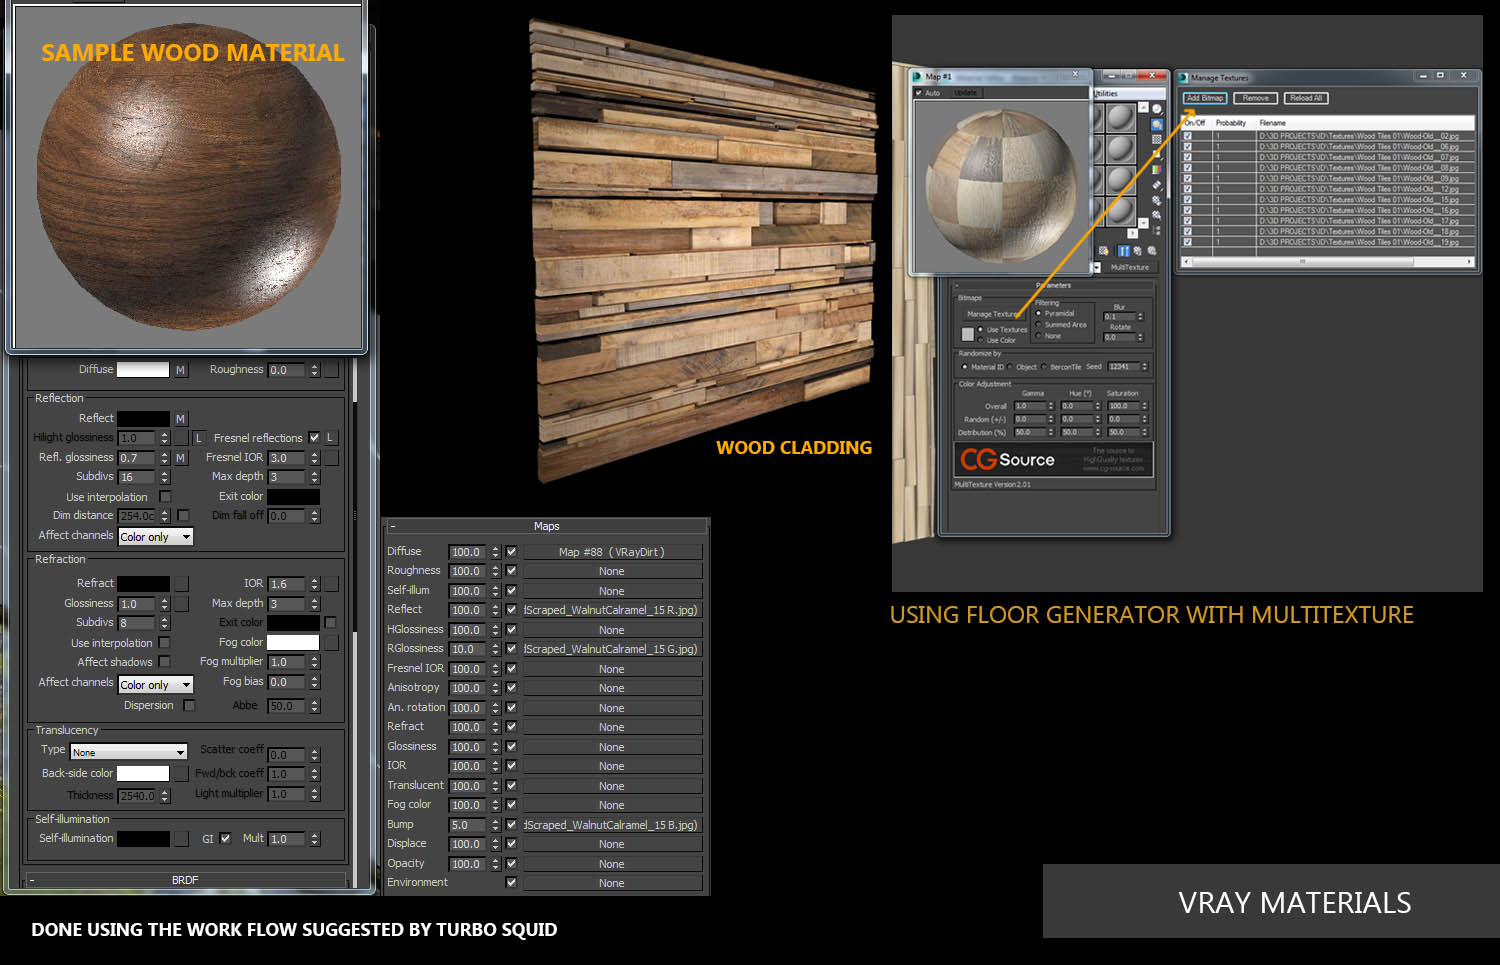Click the Map #88 (VRayDirt) diffuse map button
This screenshot has height=965, width=1500.
pyautogui.click(x=611, y=552)
